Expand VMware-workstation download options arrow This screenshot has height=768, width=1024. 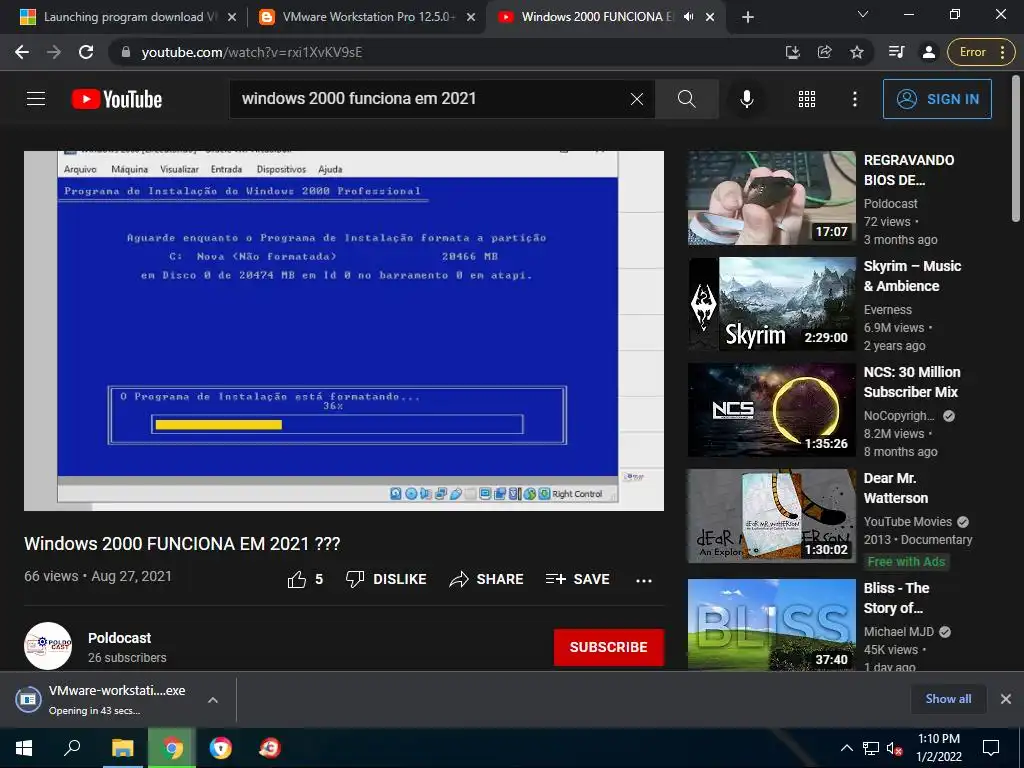tap(212, 700)
